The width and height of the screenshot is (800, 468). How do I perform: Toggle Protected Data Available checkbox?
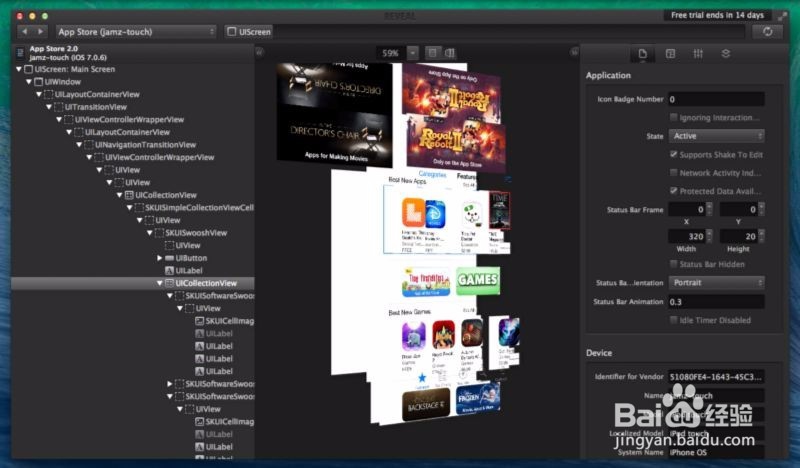pos(673,191)
